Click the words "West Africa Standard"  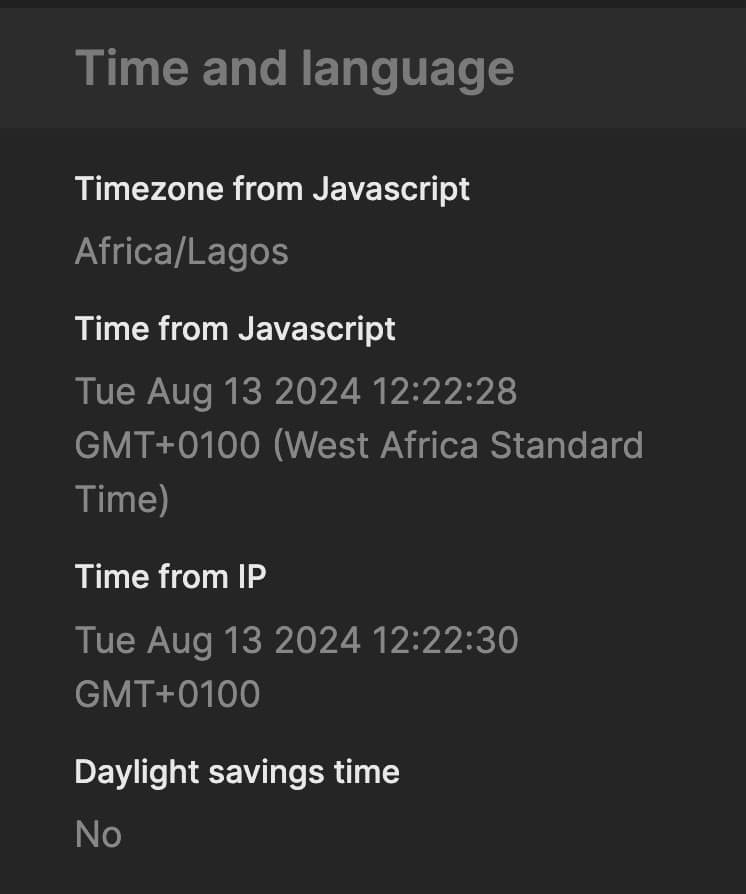click(x=463, y=445)
